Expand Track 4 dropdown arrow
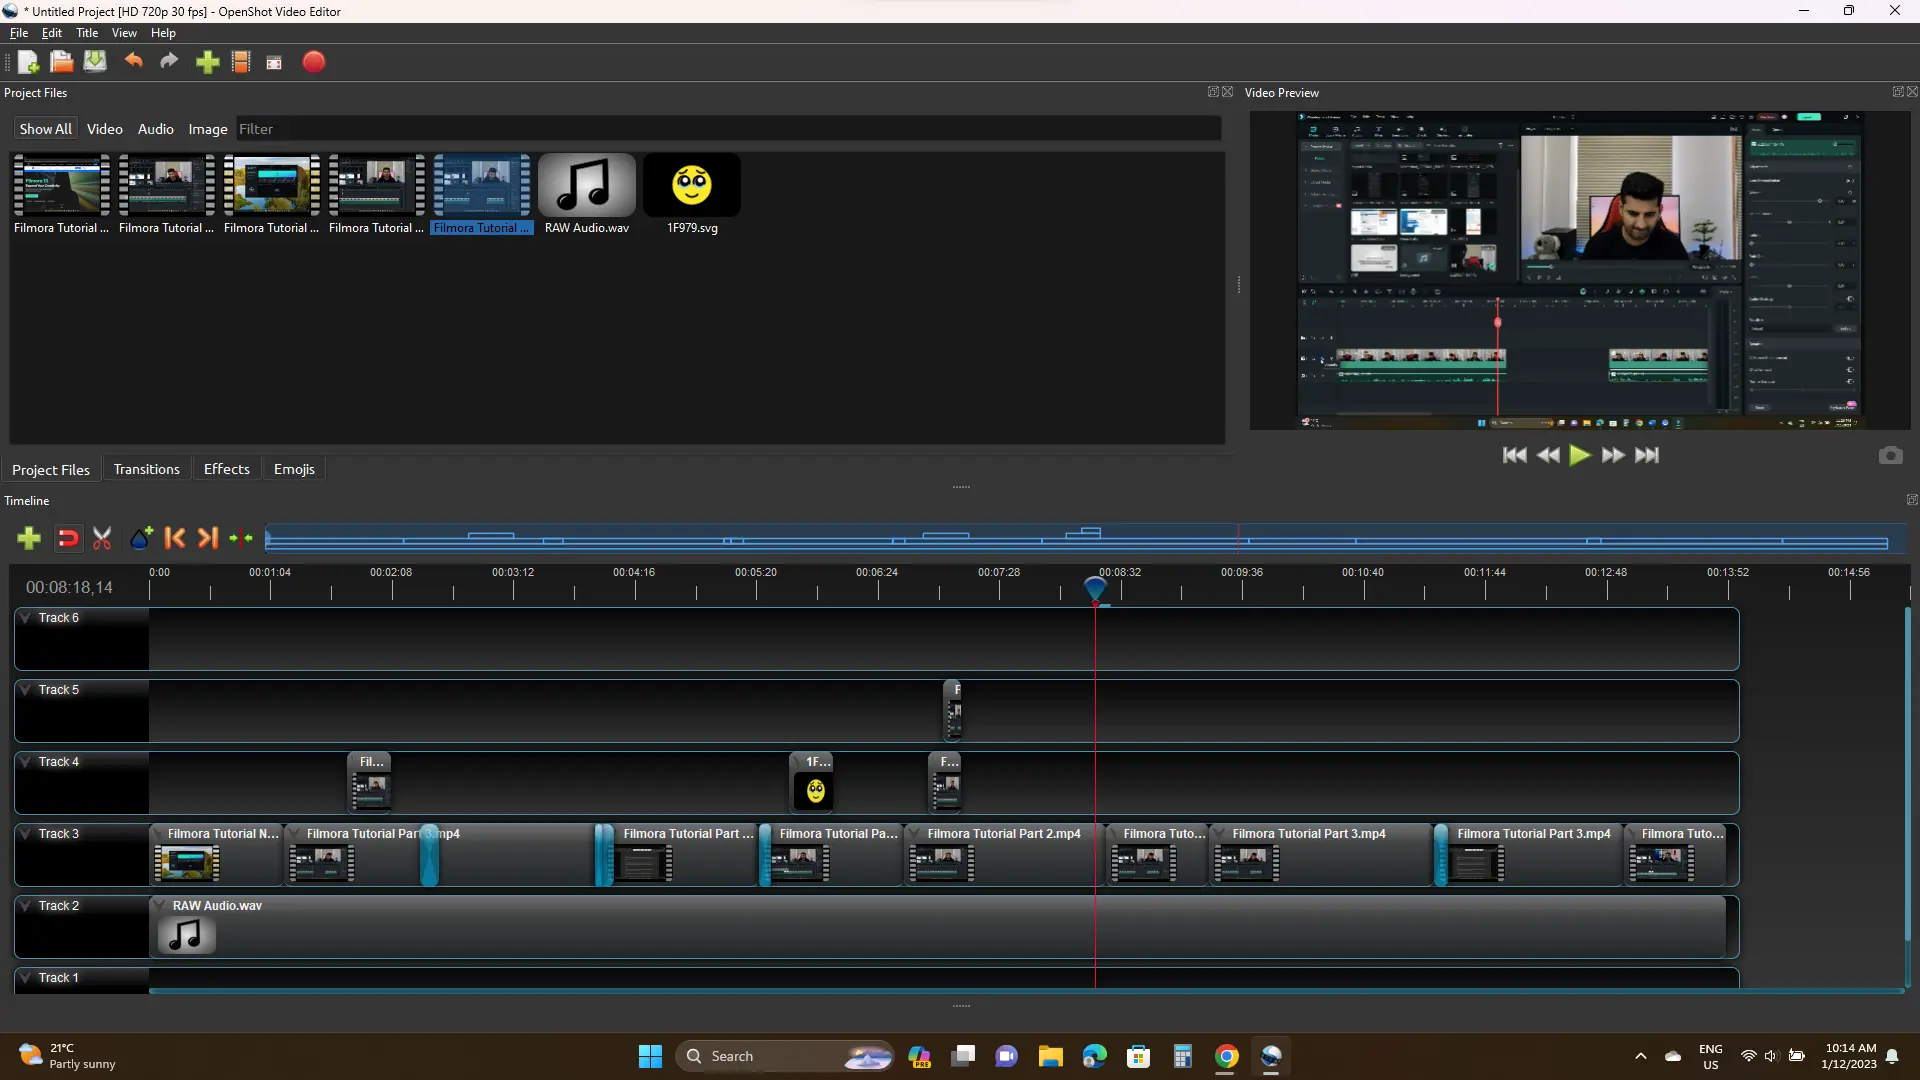 pos(26,762)
